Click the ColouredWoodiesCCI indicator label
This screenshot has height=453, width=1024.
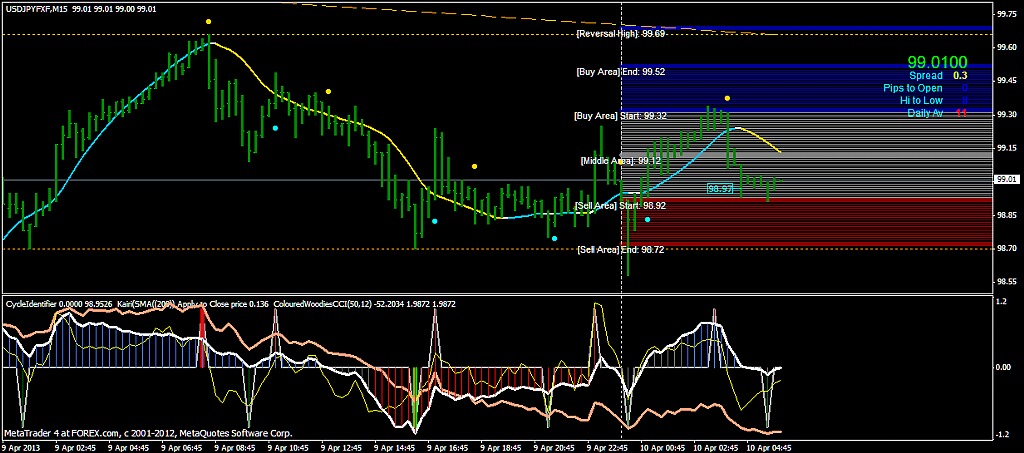click(x=318, y=302)
